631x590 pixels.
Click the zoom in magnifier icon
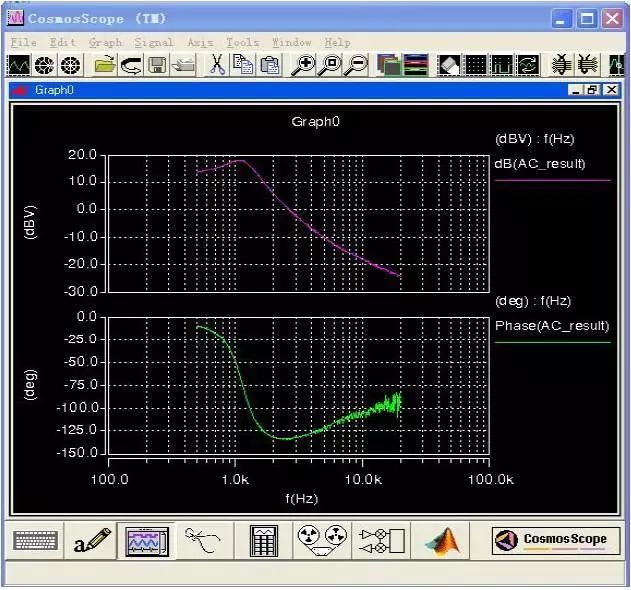[x=303, y=64]
